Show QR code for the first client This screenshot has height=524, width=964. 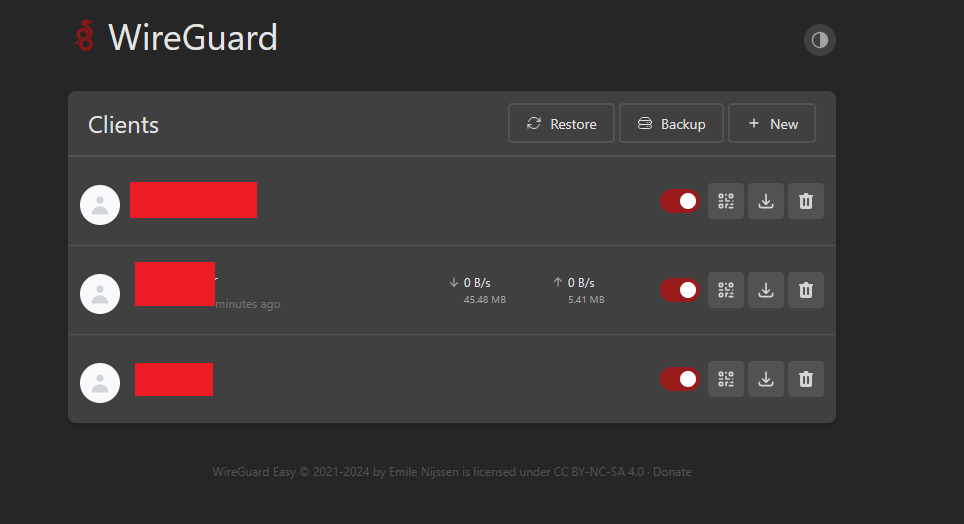[x=726, y=201]
